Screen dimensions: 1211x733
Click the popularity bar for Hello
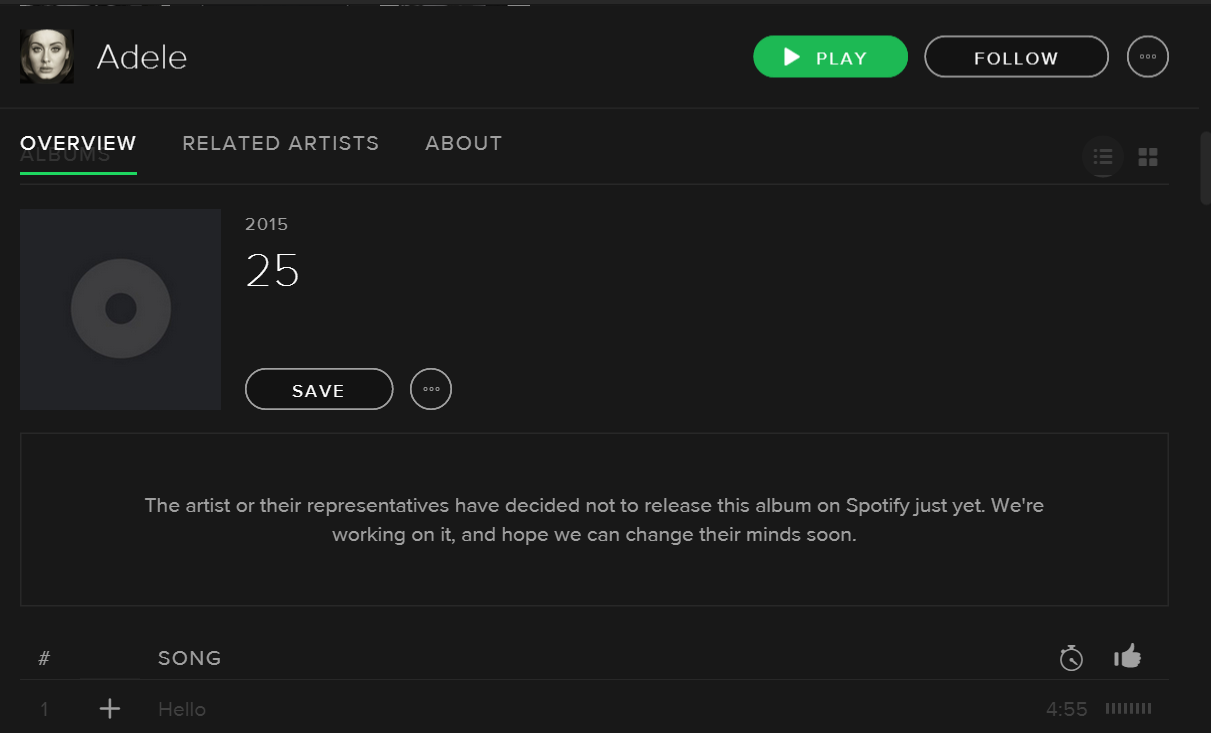pos(1128,709)
